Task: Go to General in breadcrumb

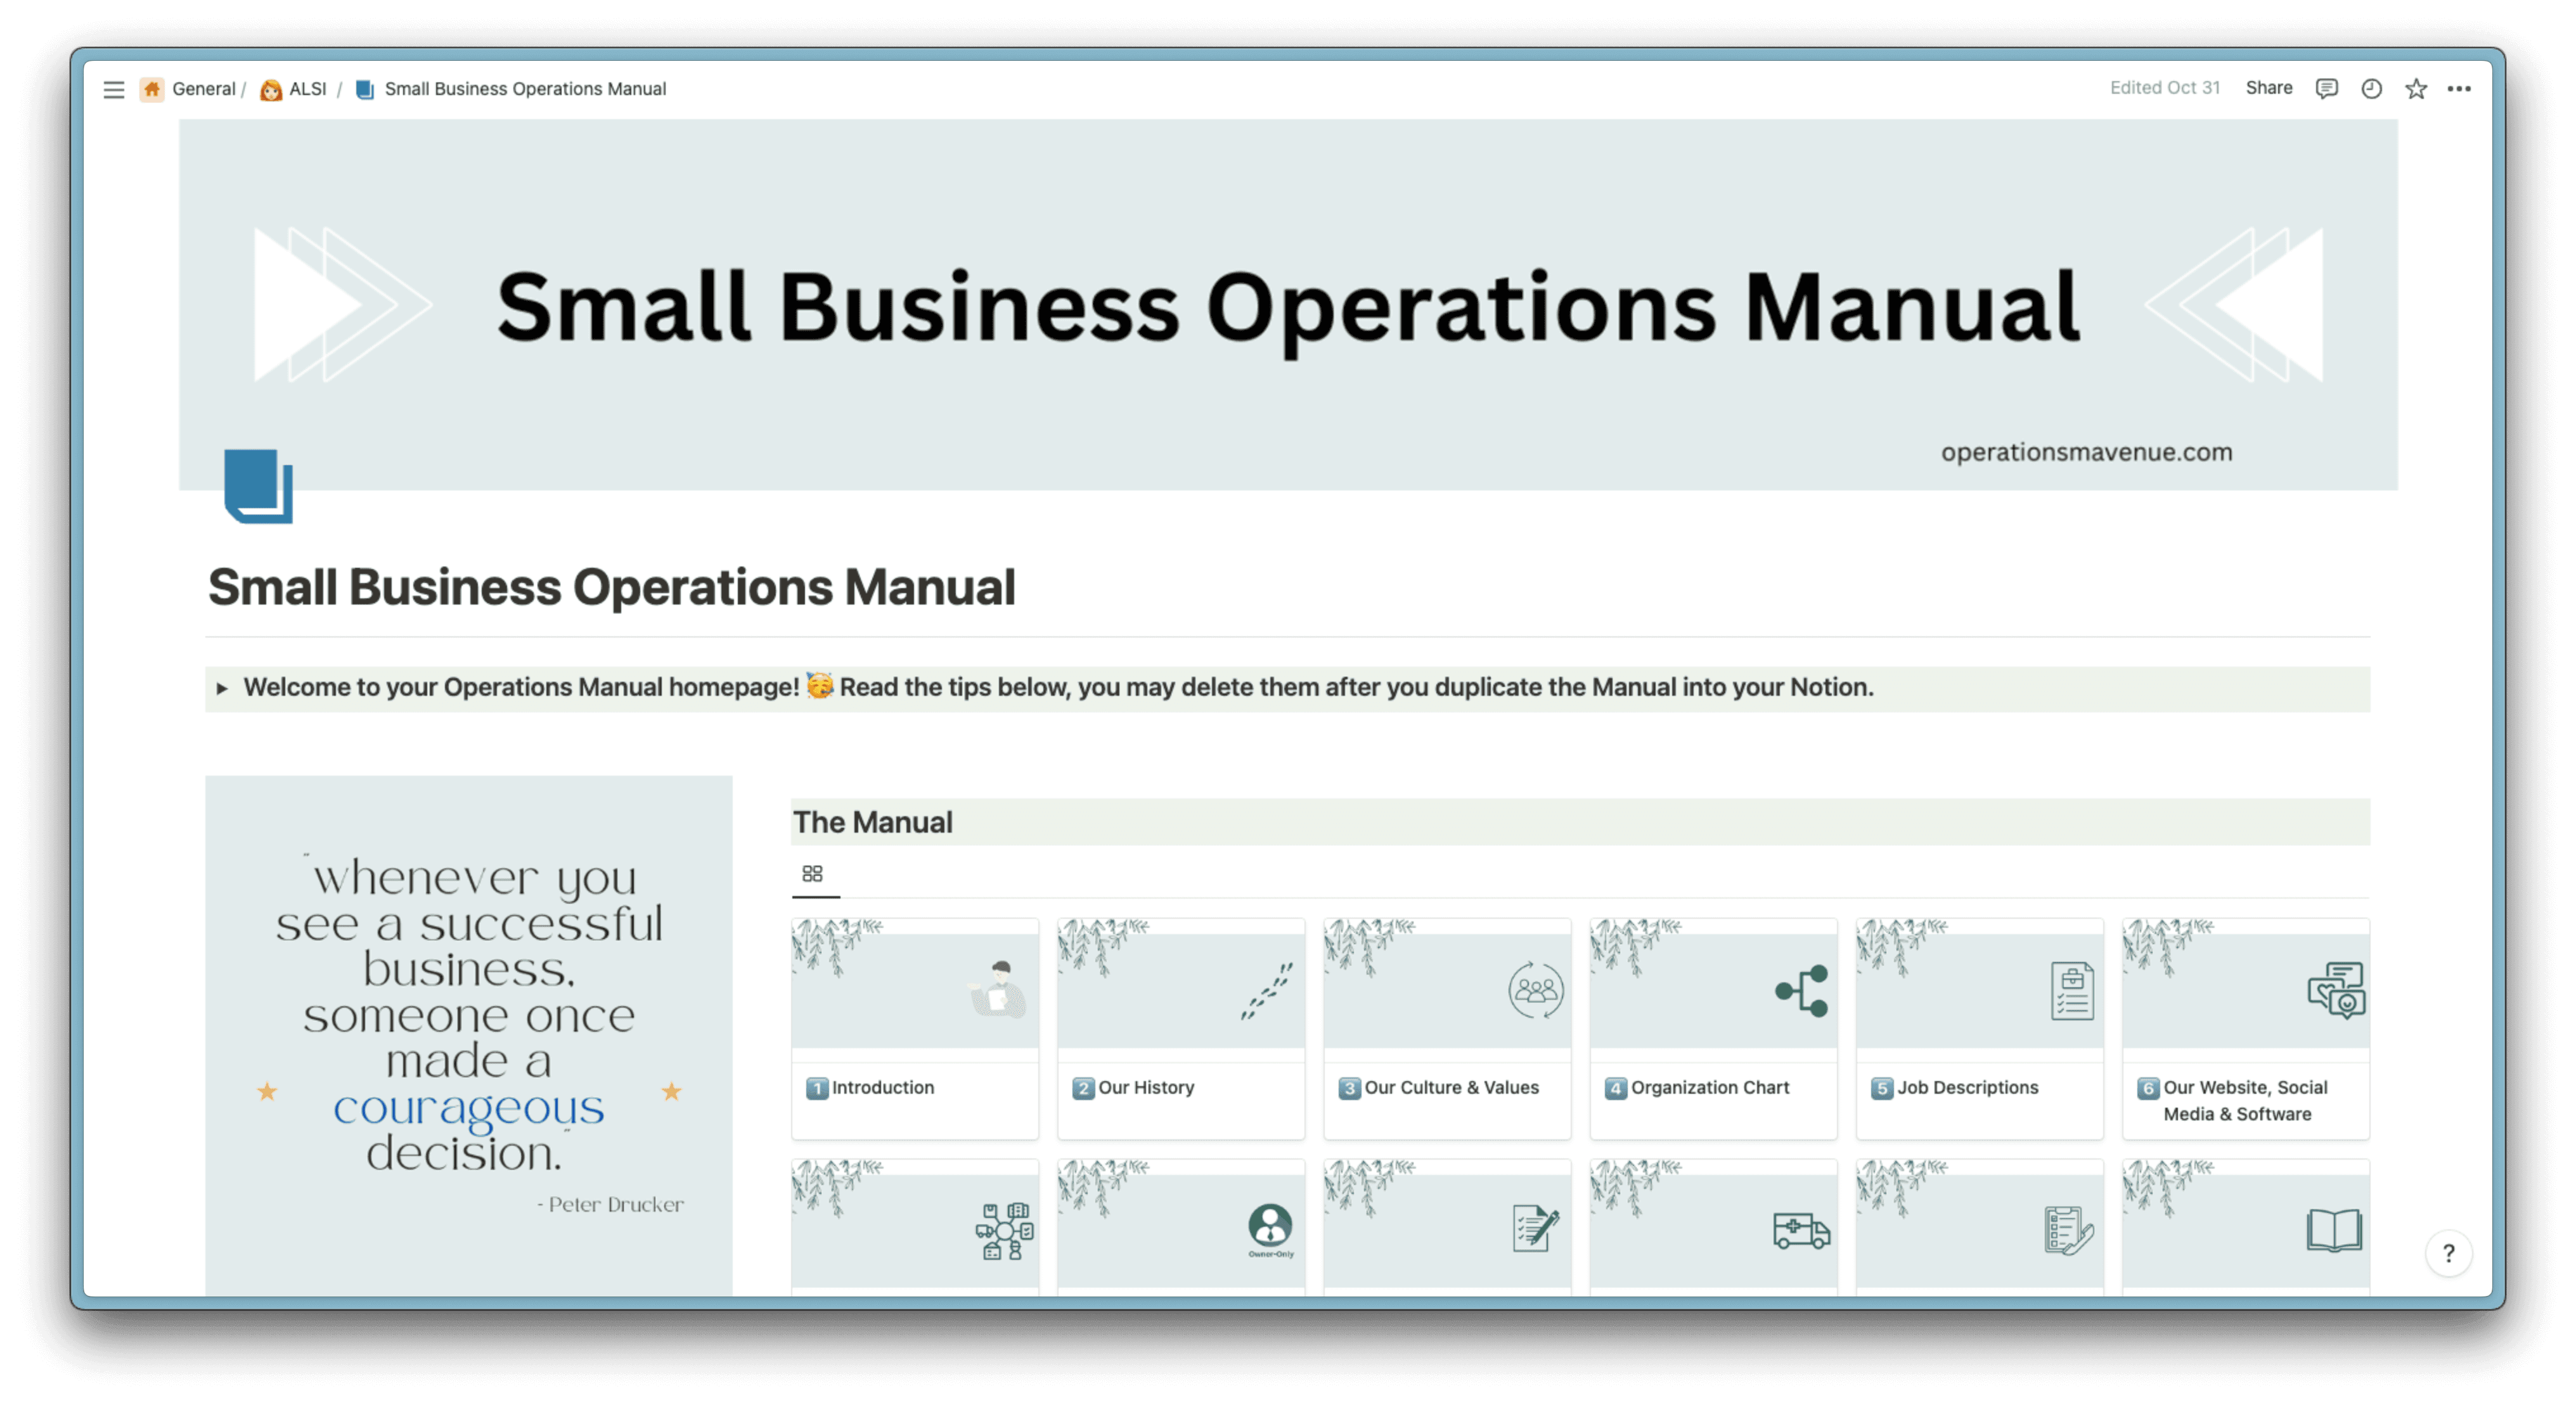Action: [202, 89]
